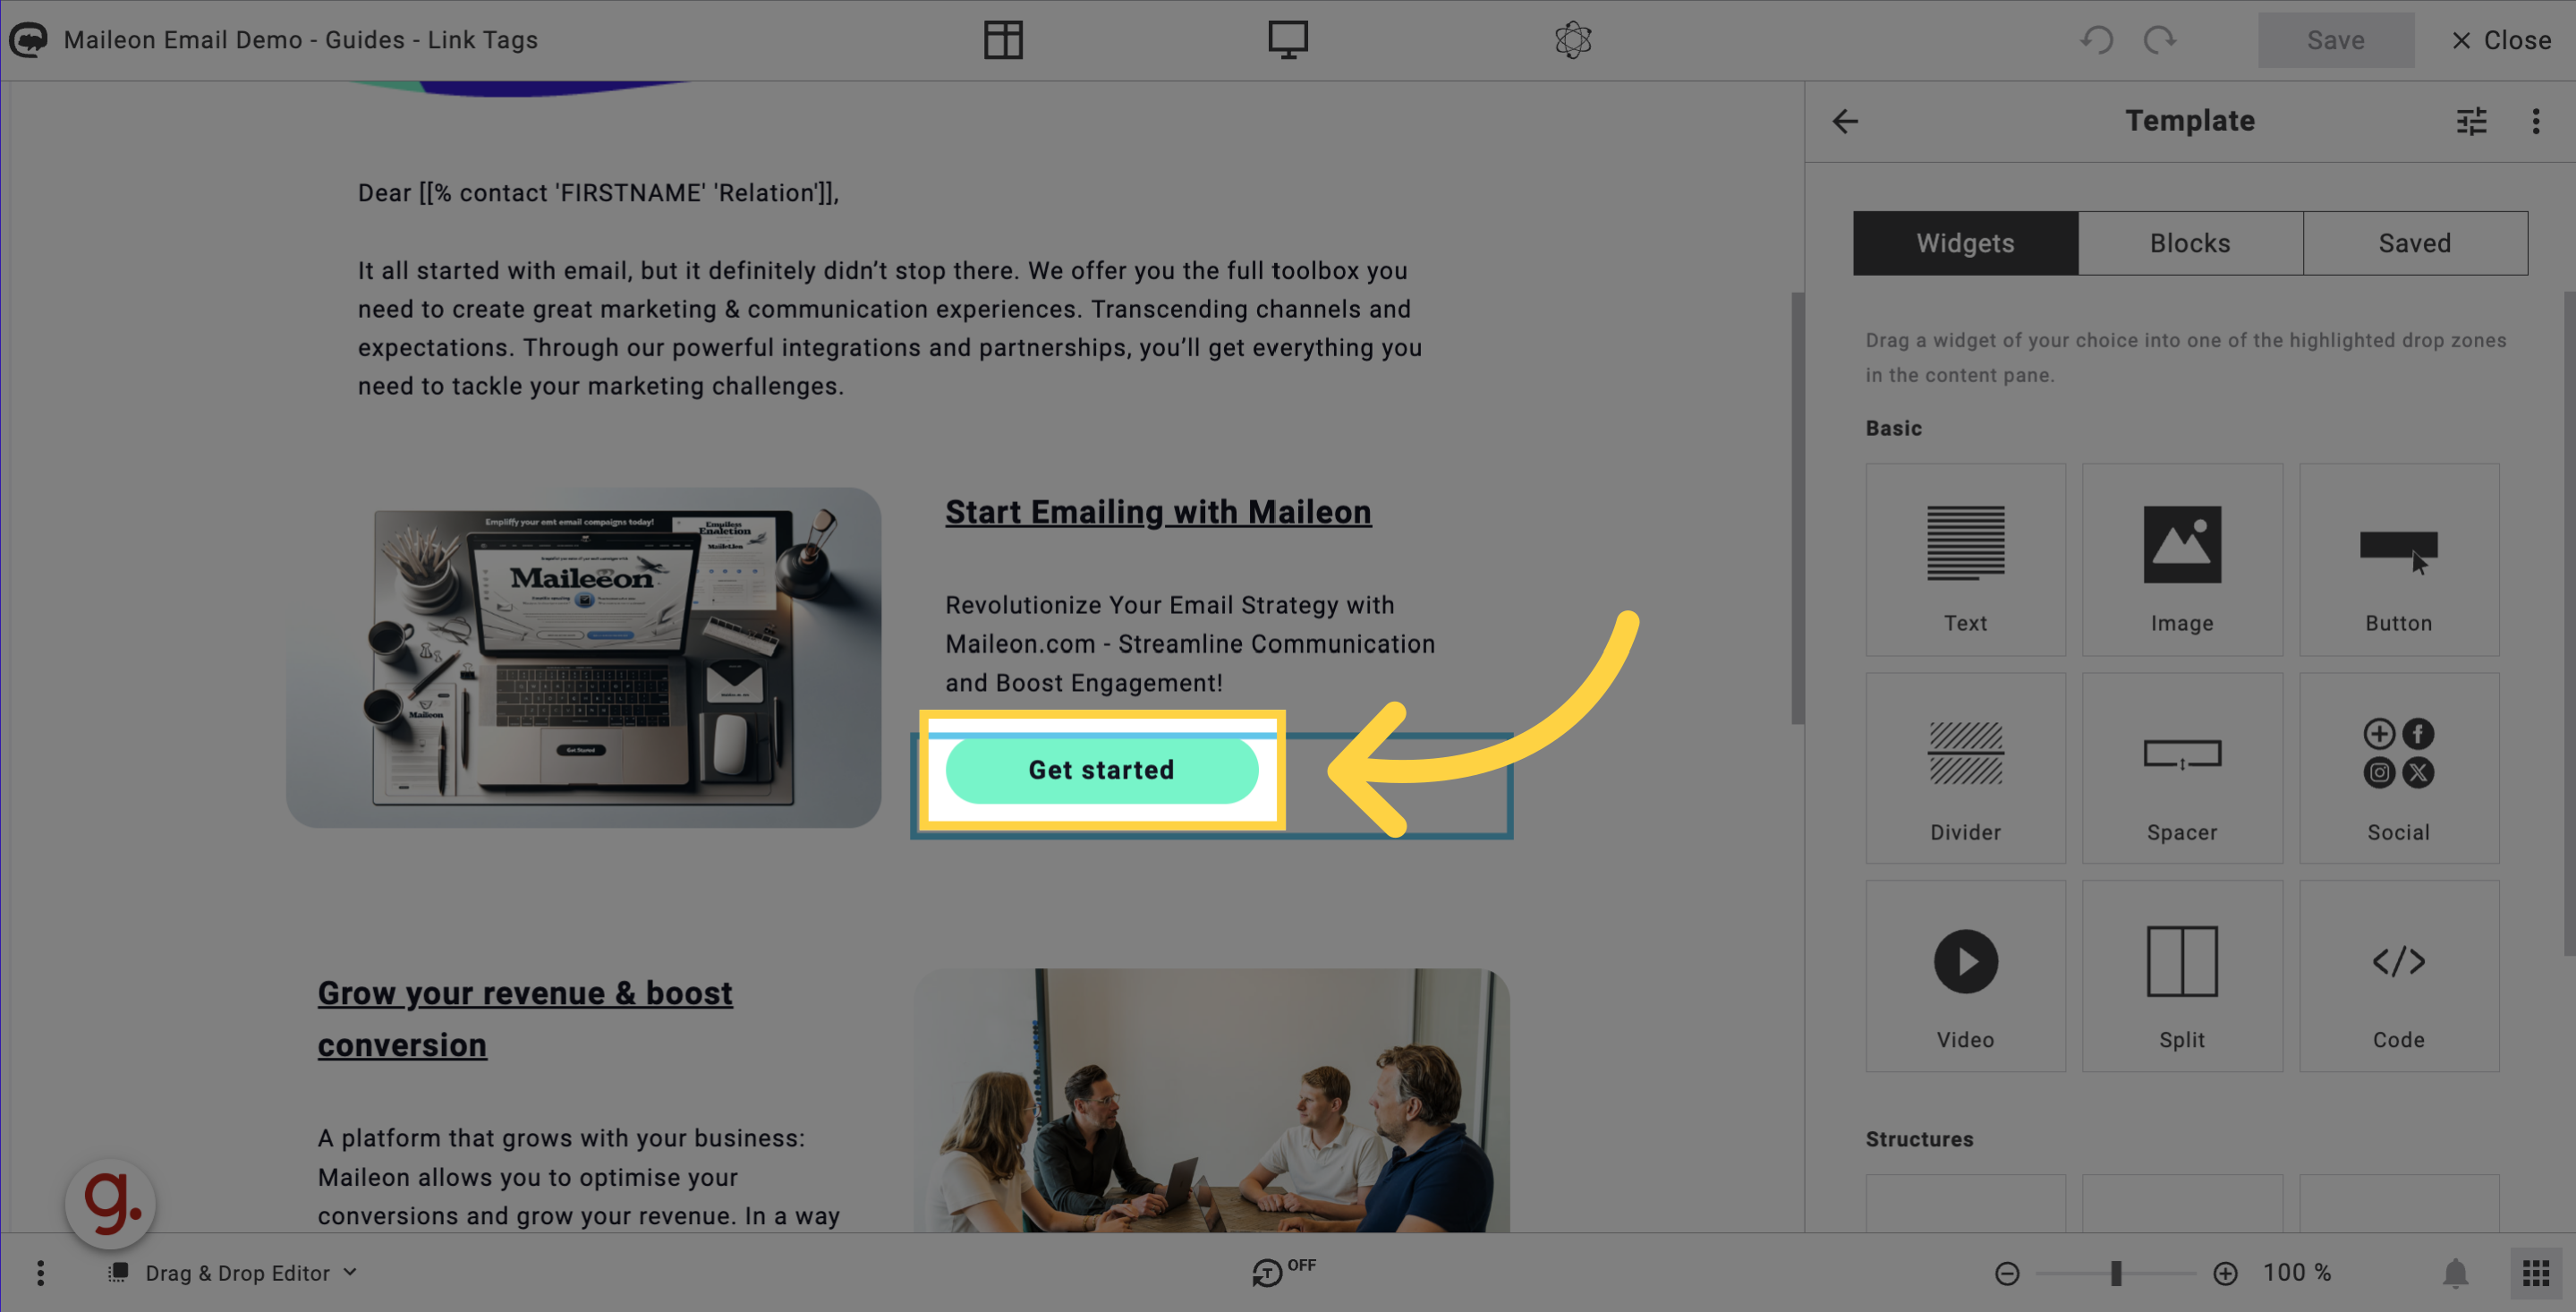Click the Text widget in Basic panel
Viewport: 2576px width, 1312px height.
(x=1966, y=560)
